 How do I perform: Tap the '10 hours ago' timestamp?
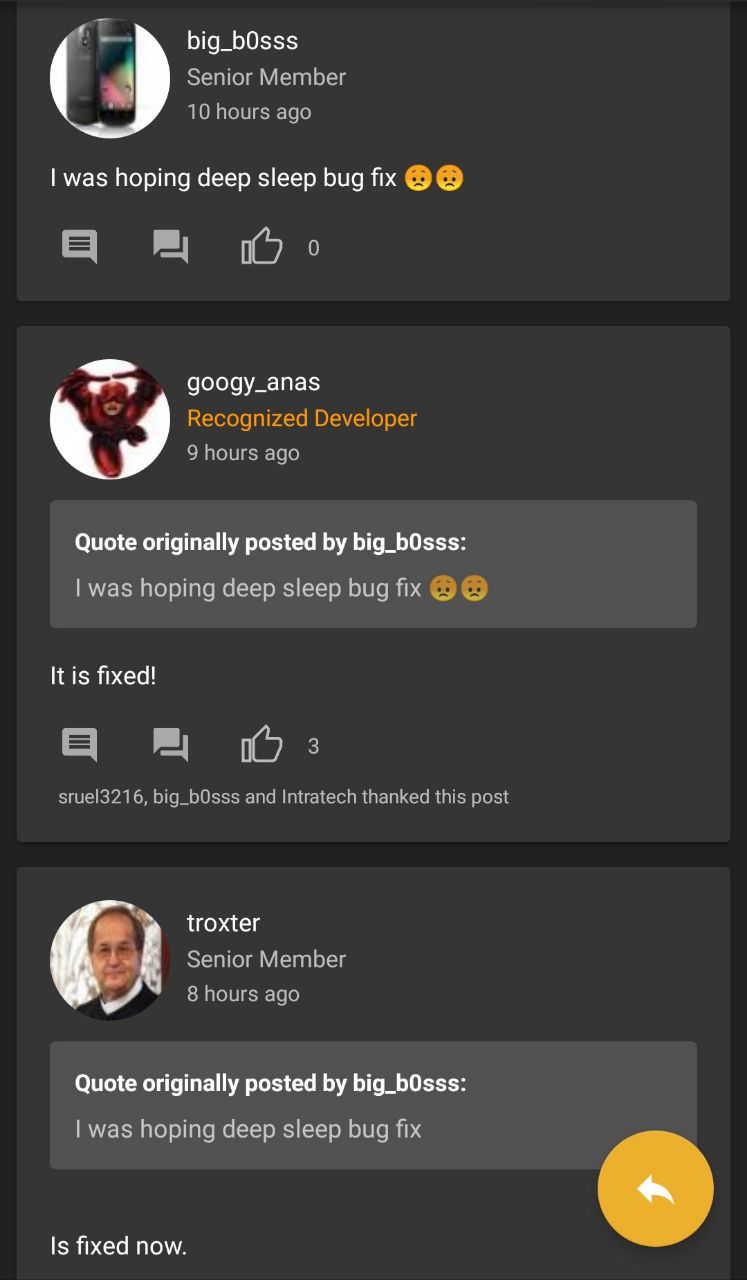249,112
